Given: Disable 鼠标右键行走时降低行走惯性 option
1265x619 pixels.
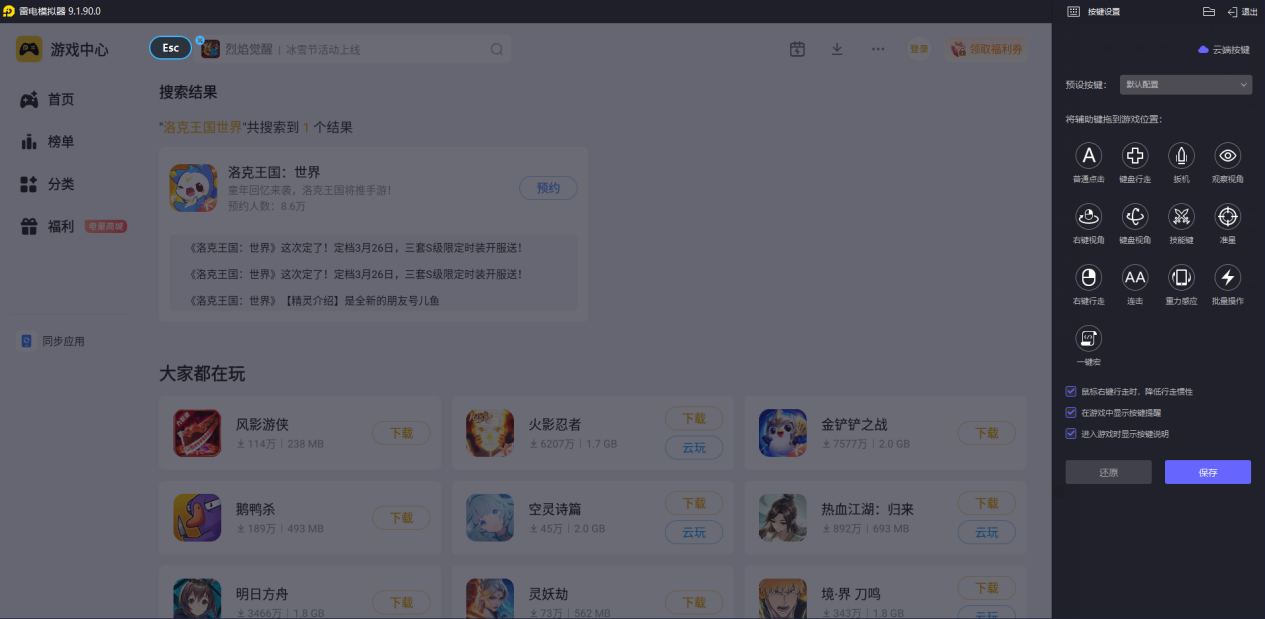Looking at the screenshot, I should (x=1070, y=390).
